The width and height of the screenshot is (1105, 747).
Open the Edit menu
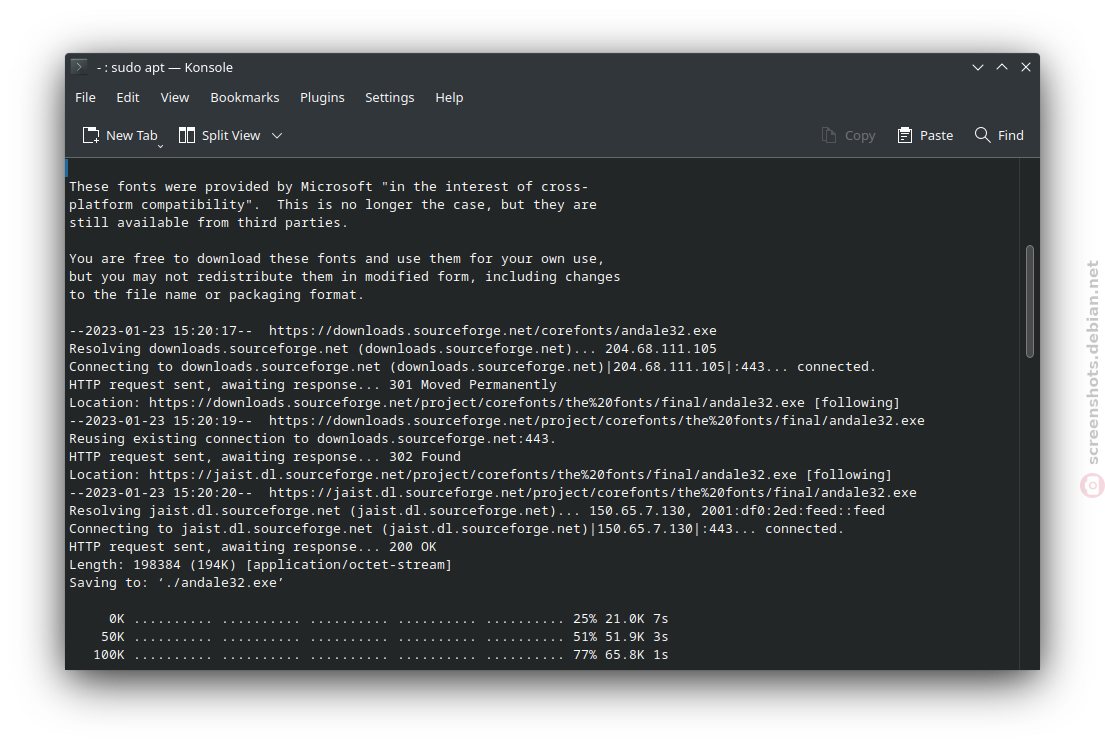coord(128,97)
